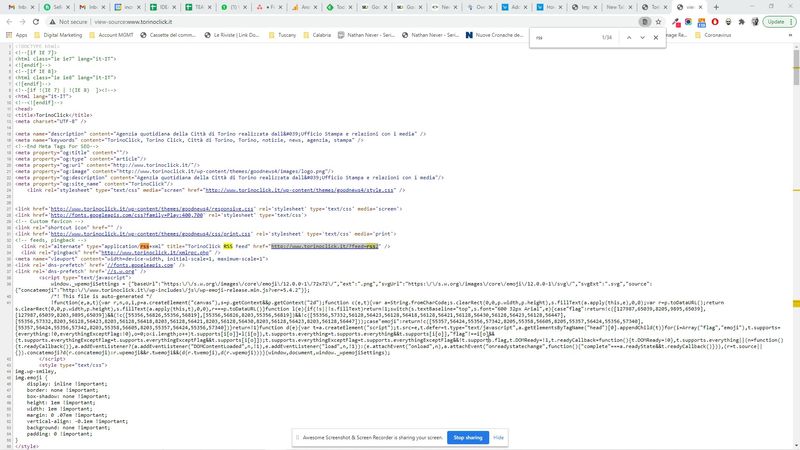The height and width of the screenshot is (450, 800).
Task: Open the Digital Marketing bookmarks folder
Action: [x=58, y=35]
